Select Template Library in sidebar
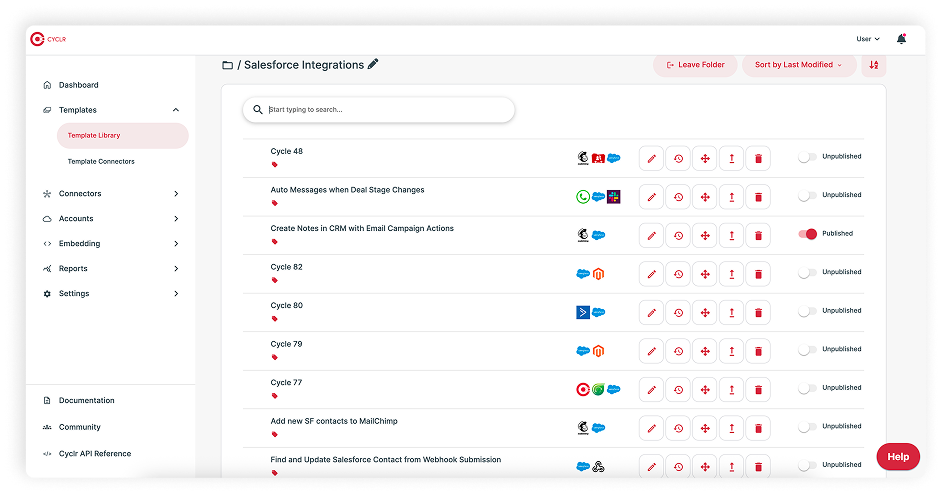The height and width of the screenshot is (493, 941). click(122, 136)
